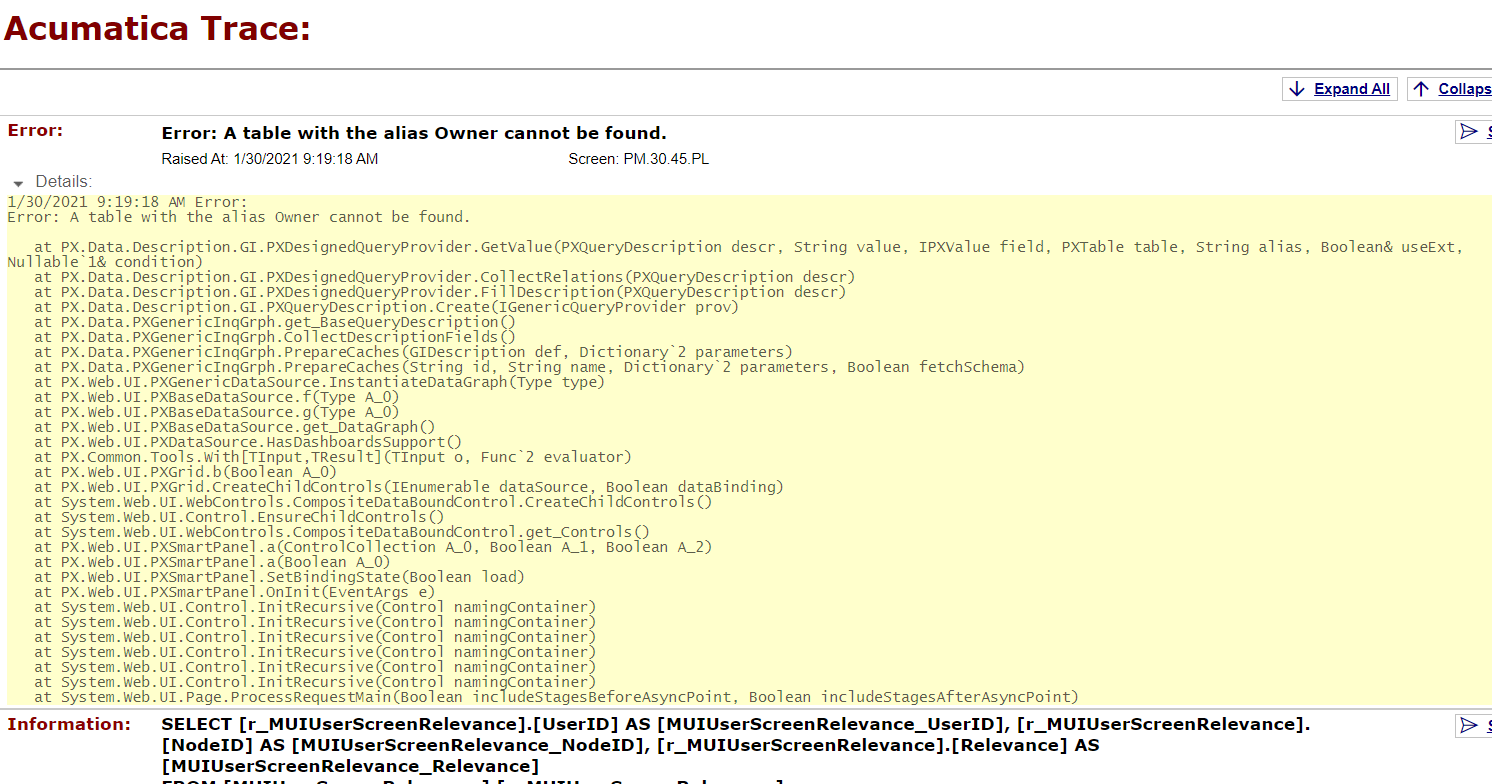Click the 'A table with the alias Owner' error message

(x=414, y=133)
